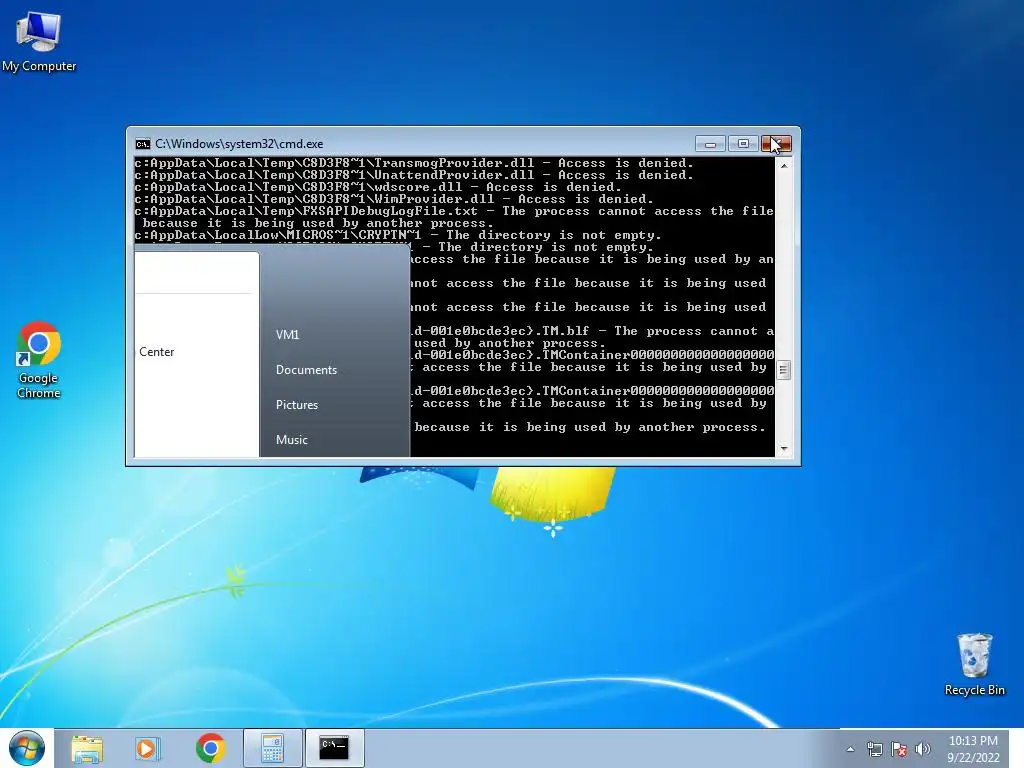Open the Recycle Bin desktop icon
1024x768 pixels.
coord(974,665)
